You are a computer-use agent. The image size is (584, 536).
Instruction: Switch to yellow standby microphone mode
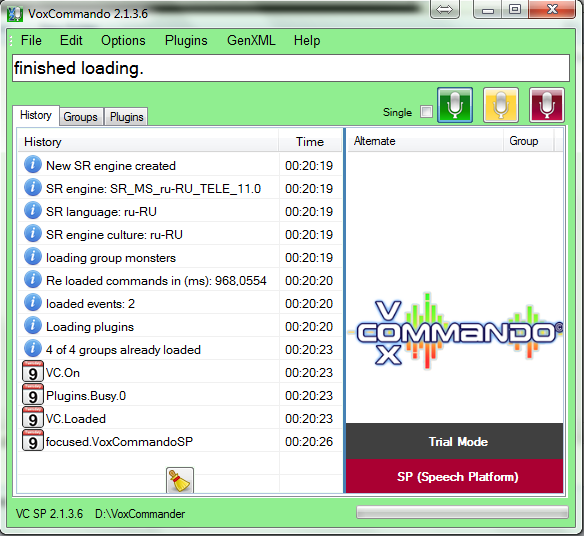click(501, 105)
